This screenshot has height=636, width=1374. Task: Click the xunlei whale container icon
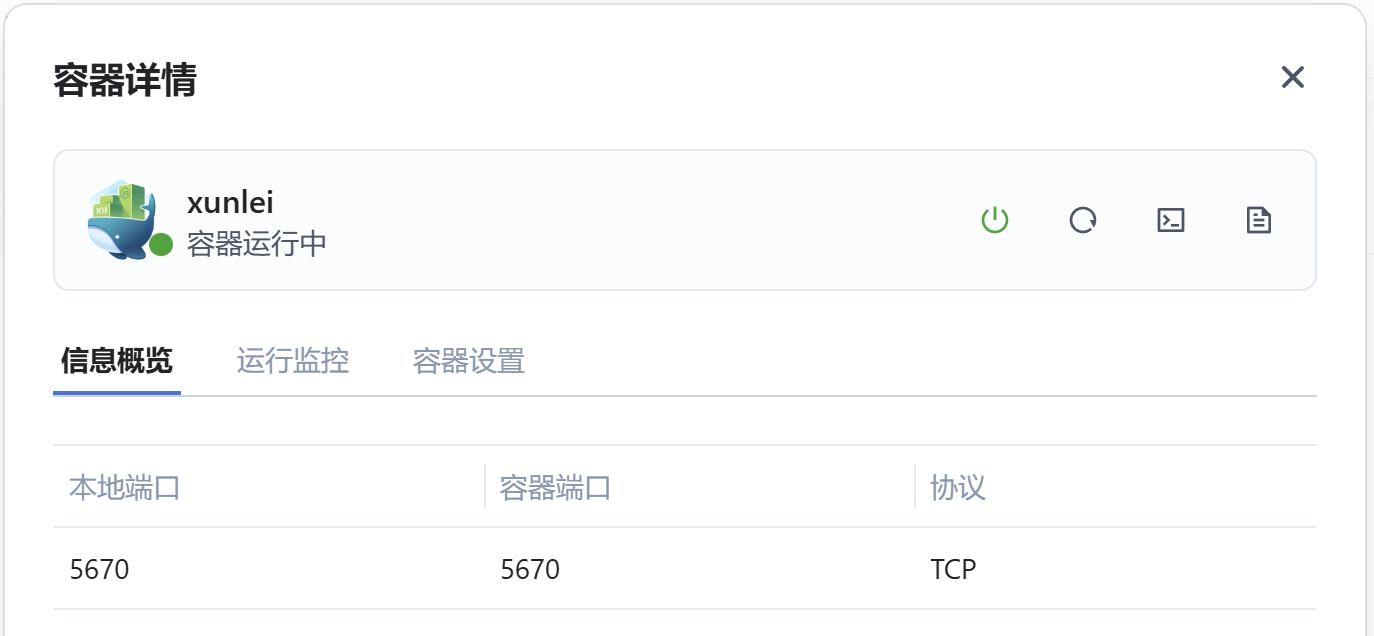click(121, 220)
